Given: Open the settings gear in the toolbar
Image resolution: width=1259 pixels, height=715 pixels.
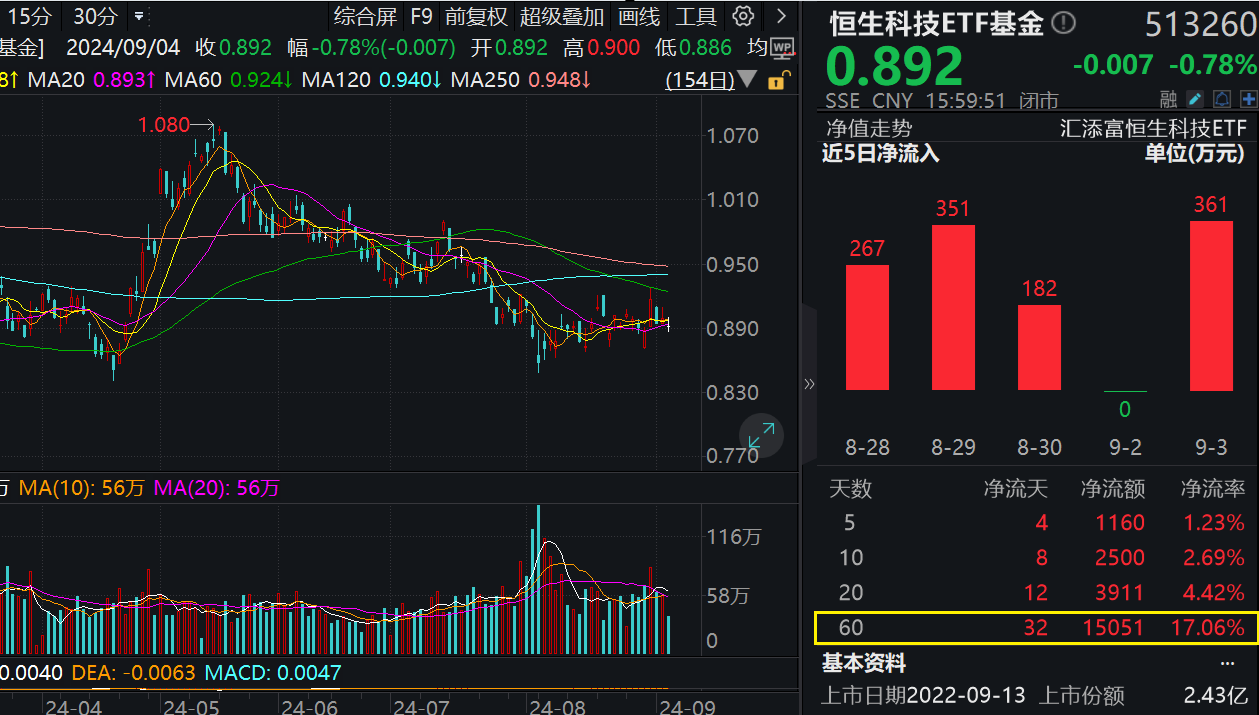Looking at the screenshot, I should (744, 17).
